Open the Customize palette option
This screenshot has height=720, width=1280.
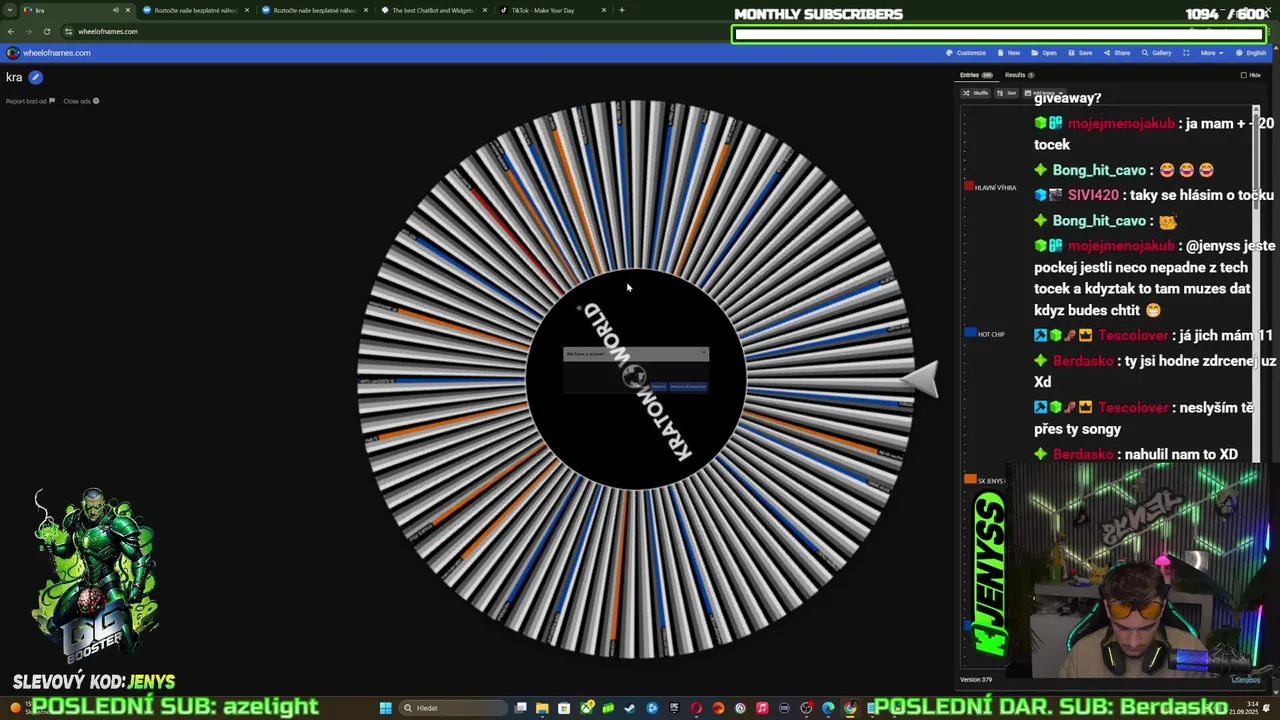tap(965, 53)
